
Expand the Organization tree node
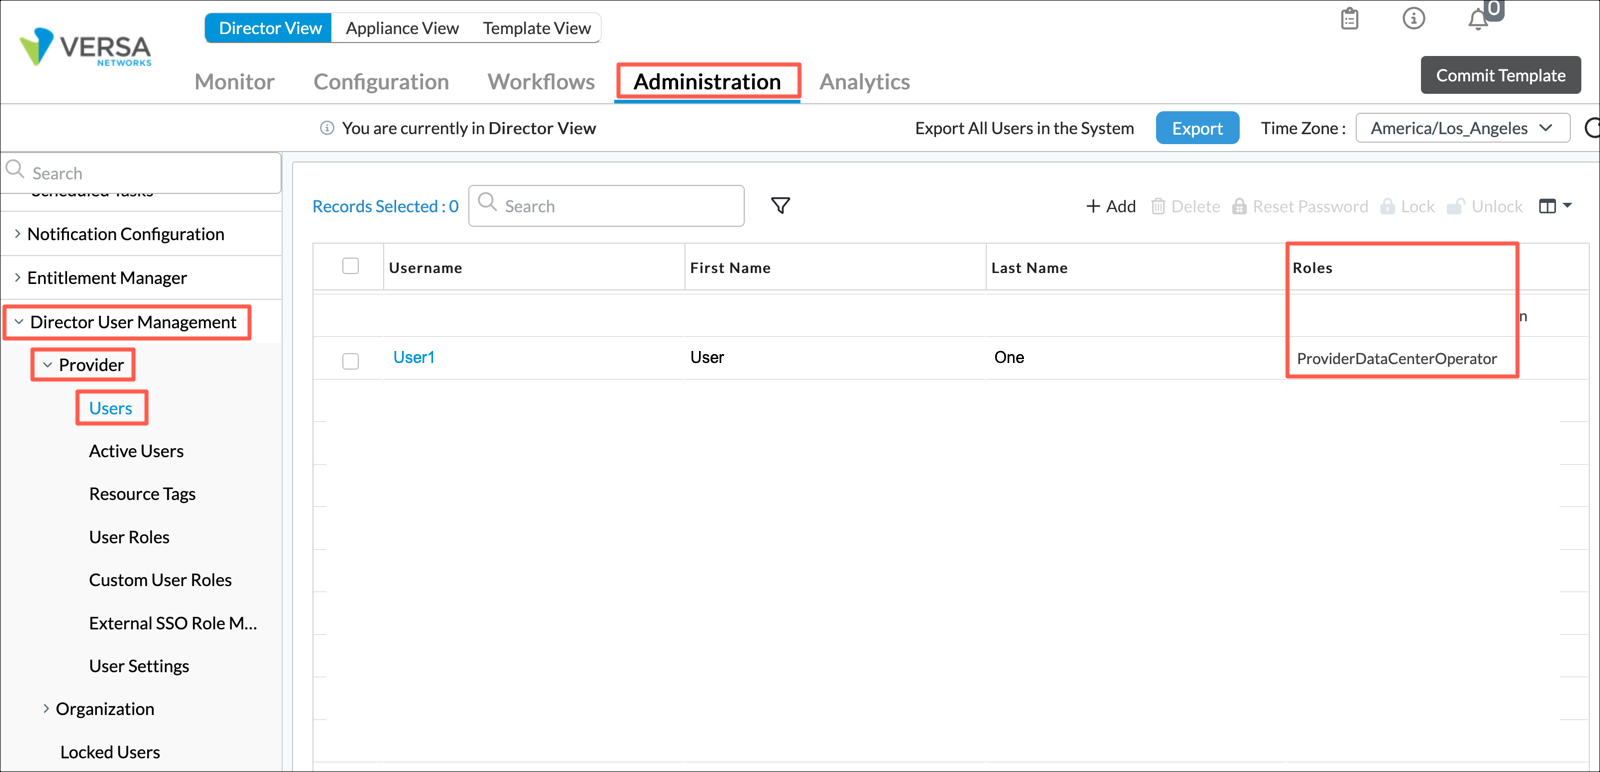[46, 709]
